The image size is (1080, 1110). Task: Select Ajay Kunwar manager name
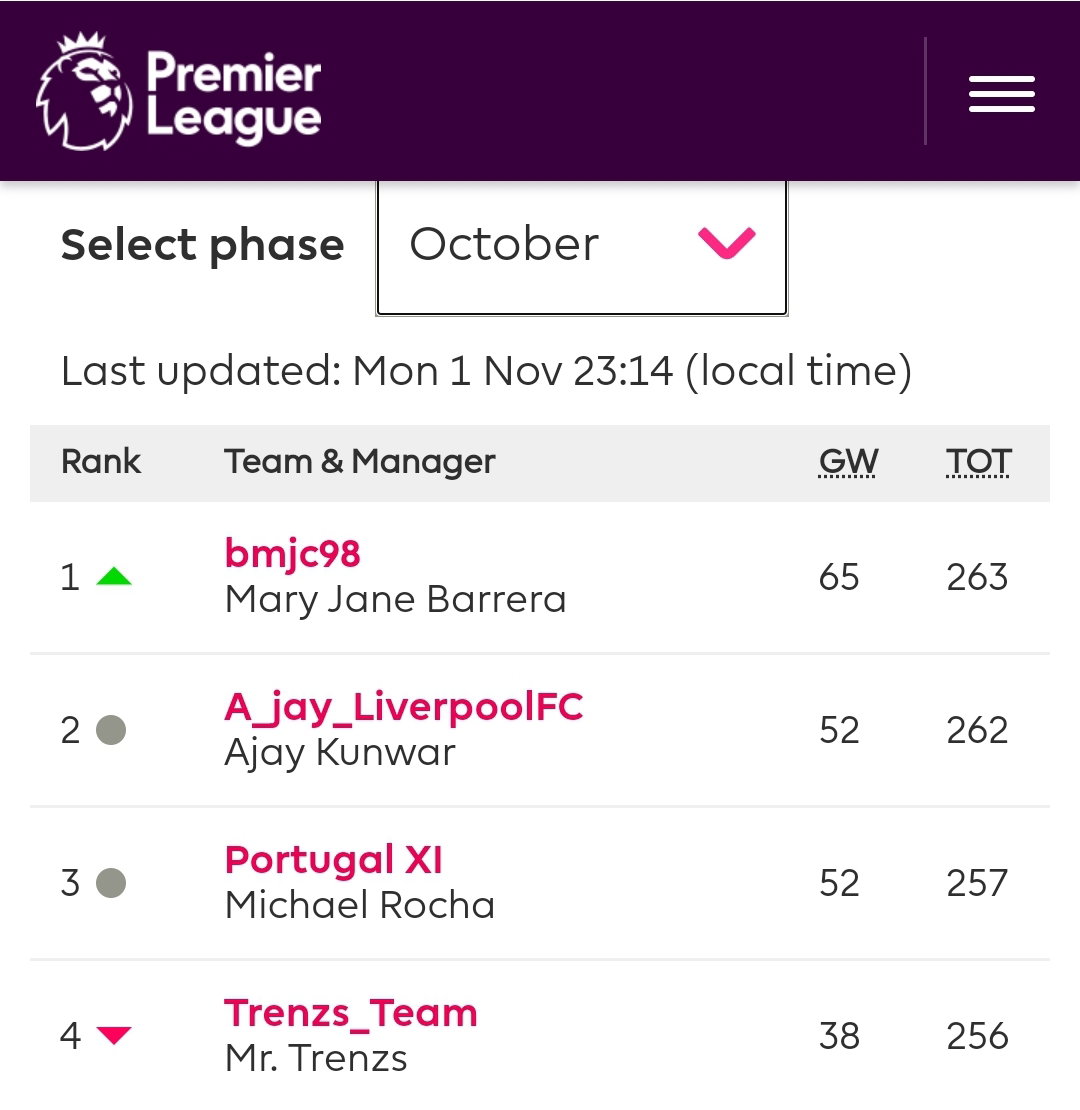click(340, 753)
